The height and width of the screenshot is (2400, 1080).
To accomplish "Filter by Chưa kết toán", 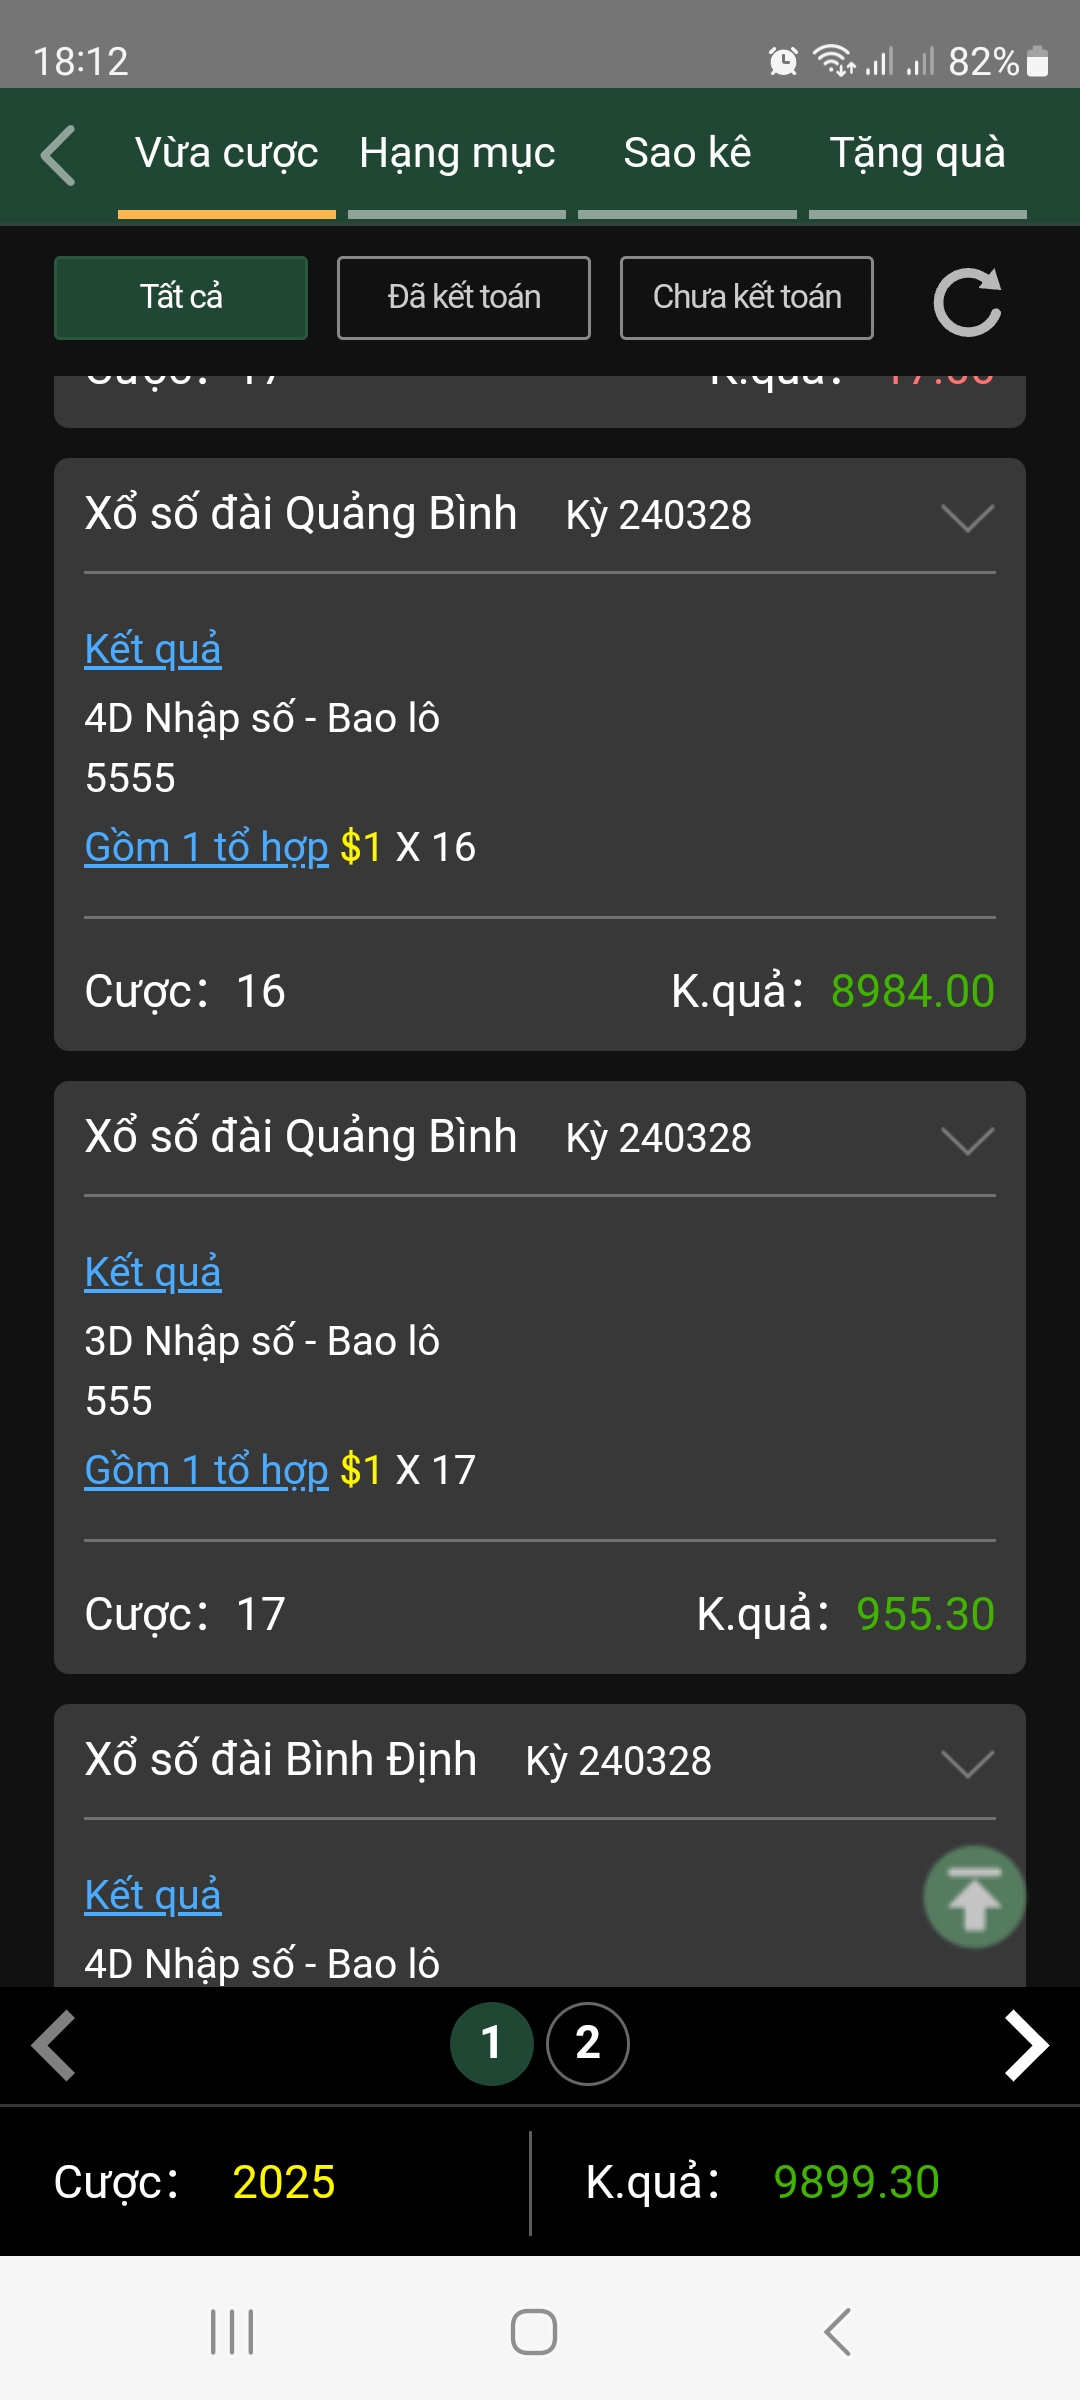I will click(747, 298).
